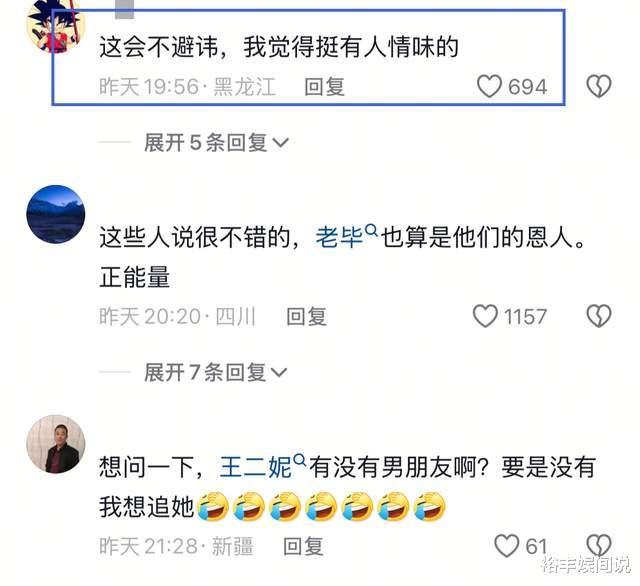640x586 pixels.
Task: Tap broken heart on the 四川 comment
Action: point(599,316)
